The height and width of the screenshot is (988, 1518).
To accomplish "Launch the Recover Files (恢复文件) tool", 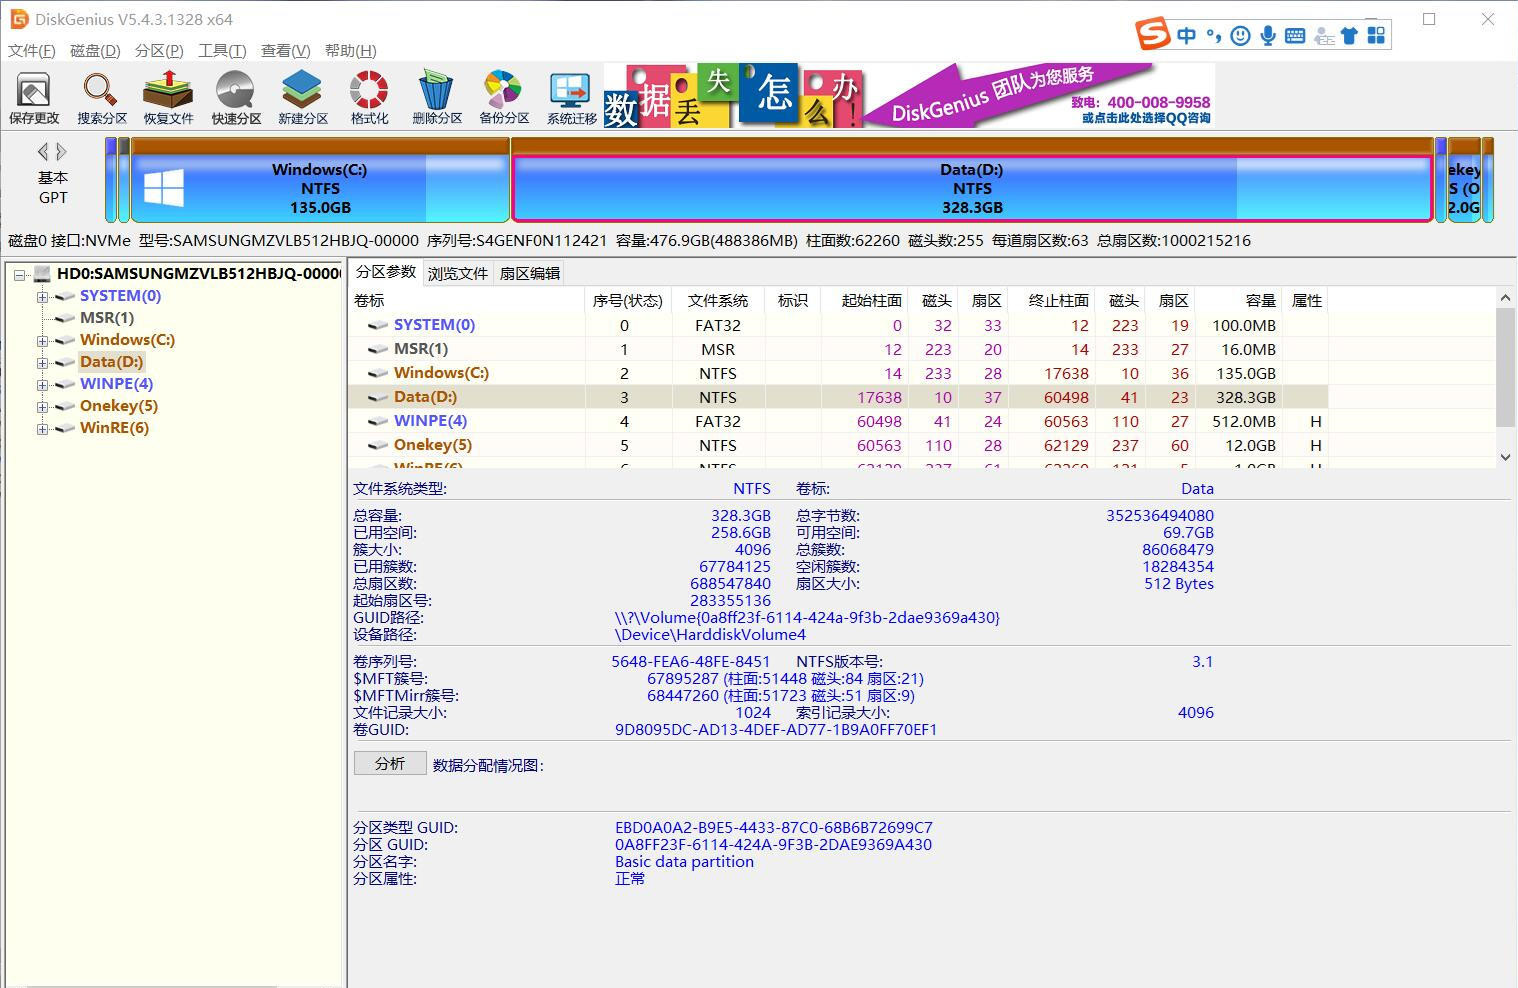I will pos(168,98).
